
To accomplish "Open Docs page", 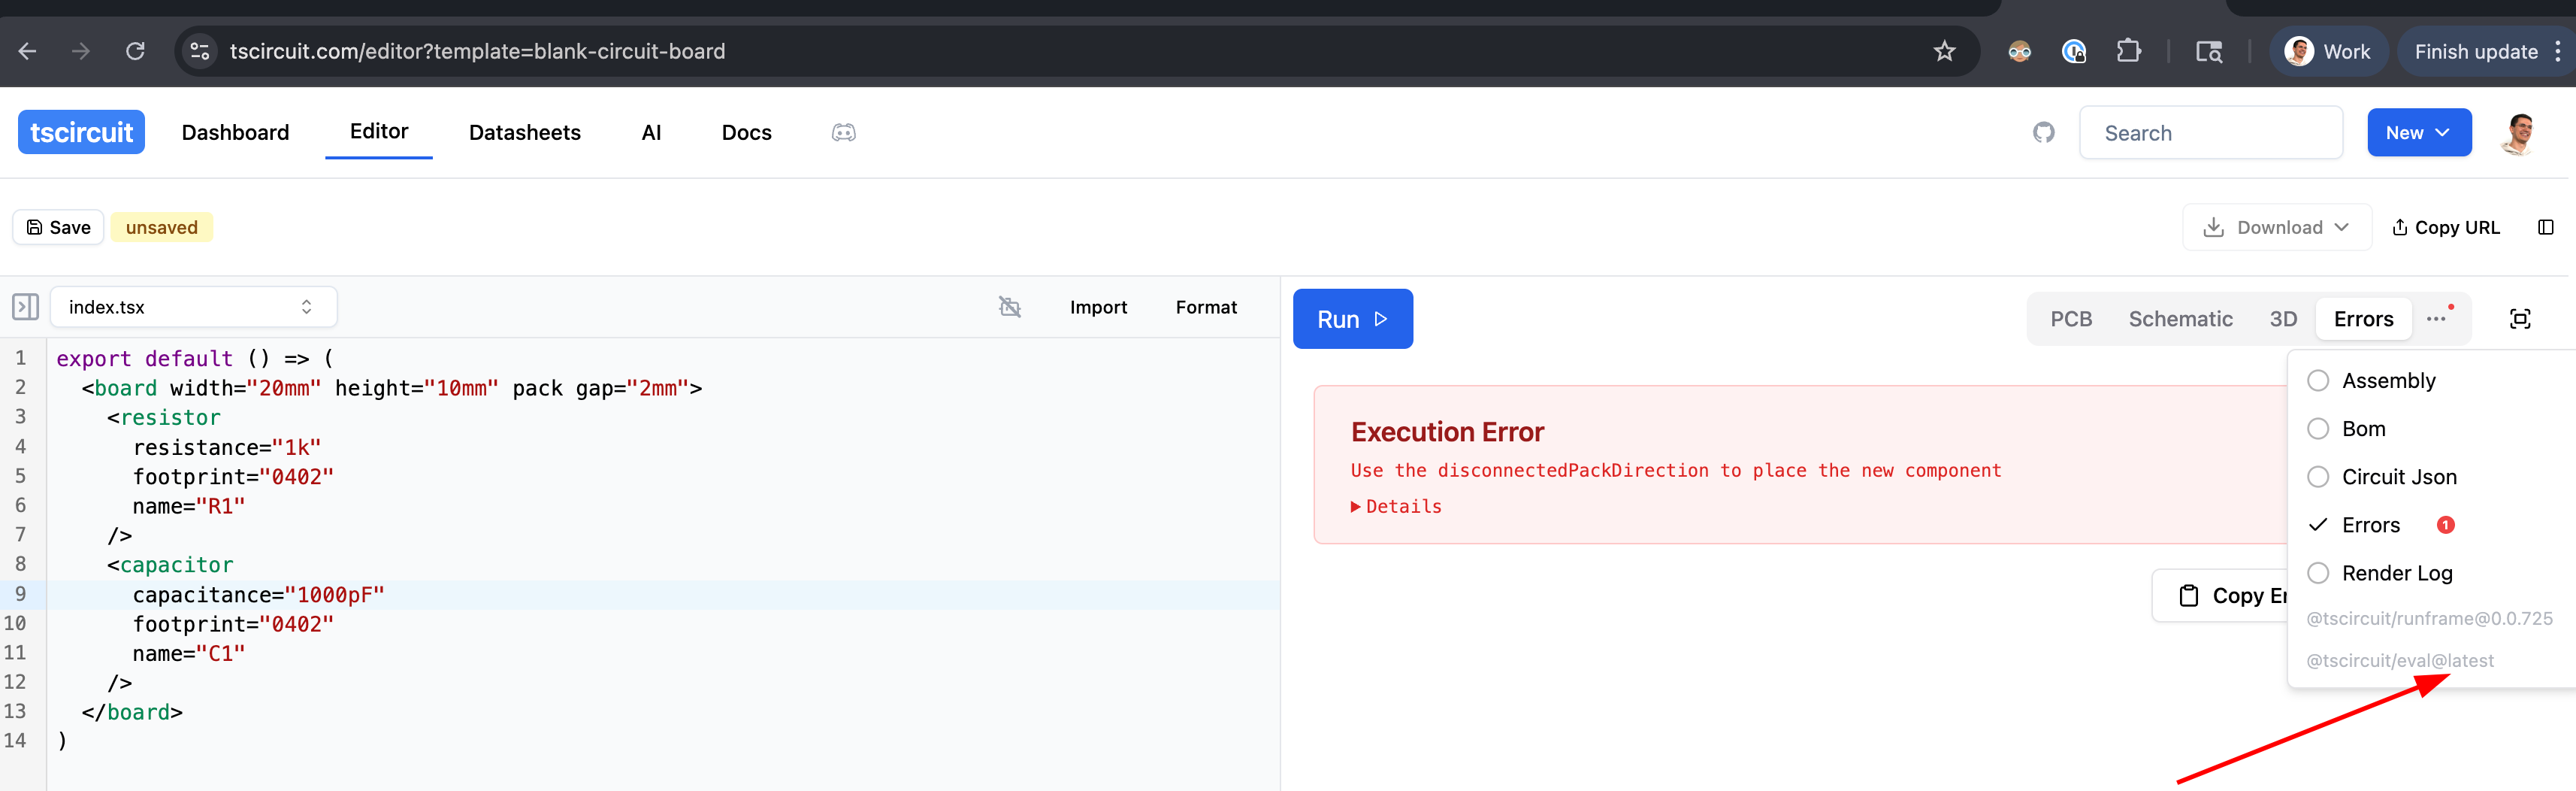I will coord(746,132).
